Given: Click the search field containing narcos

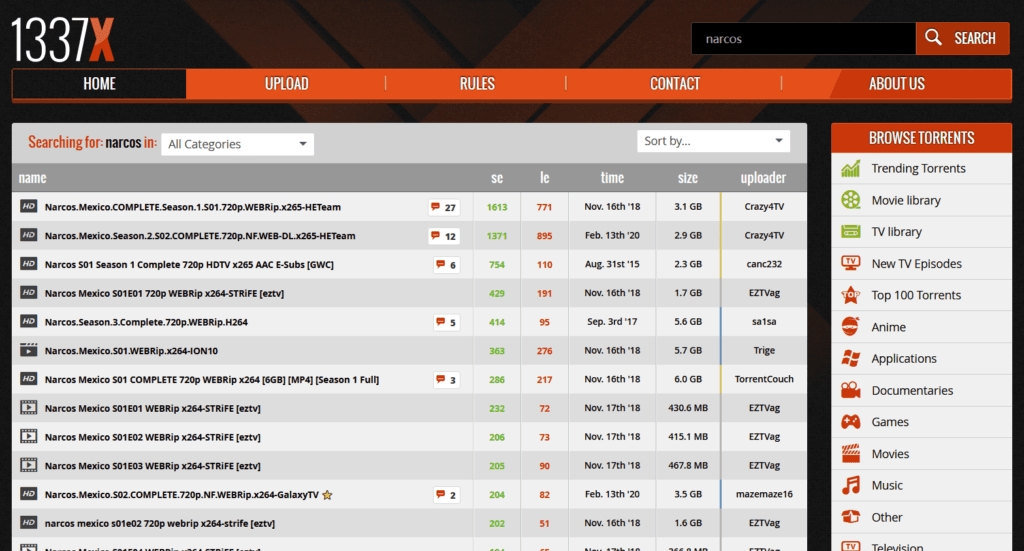Looking at the screenshot, I should click(x=802, y=39).
